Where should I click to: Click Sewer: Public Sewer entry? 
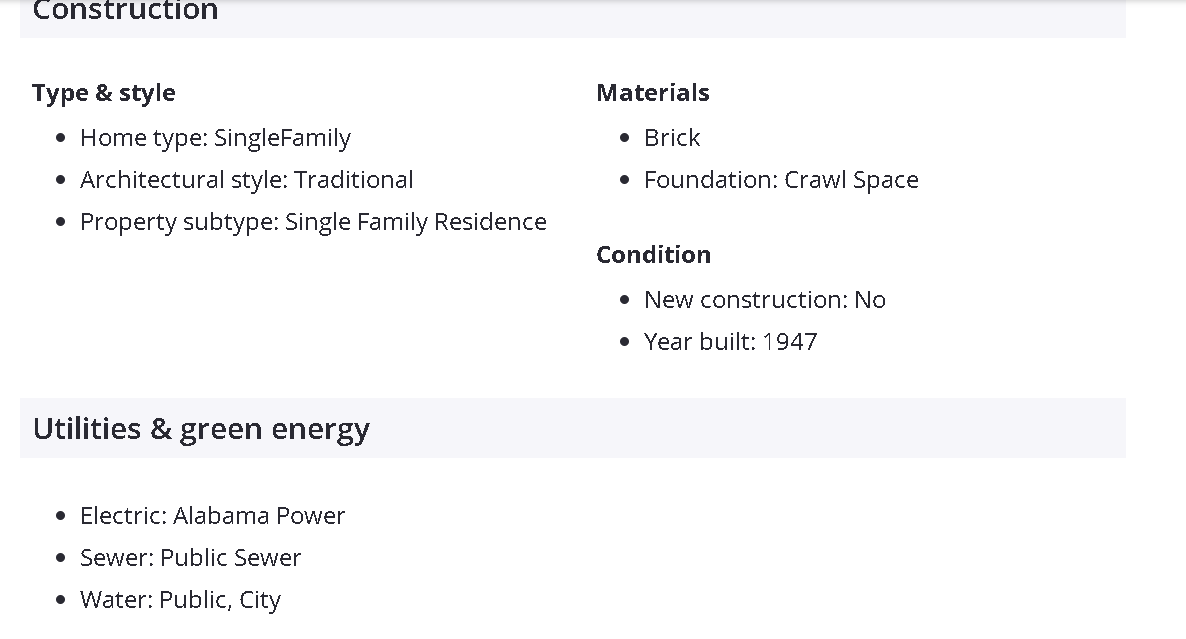pyautogui.click(x=190, y=558)
